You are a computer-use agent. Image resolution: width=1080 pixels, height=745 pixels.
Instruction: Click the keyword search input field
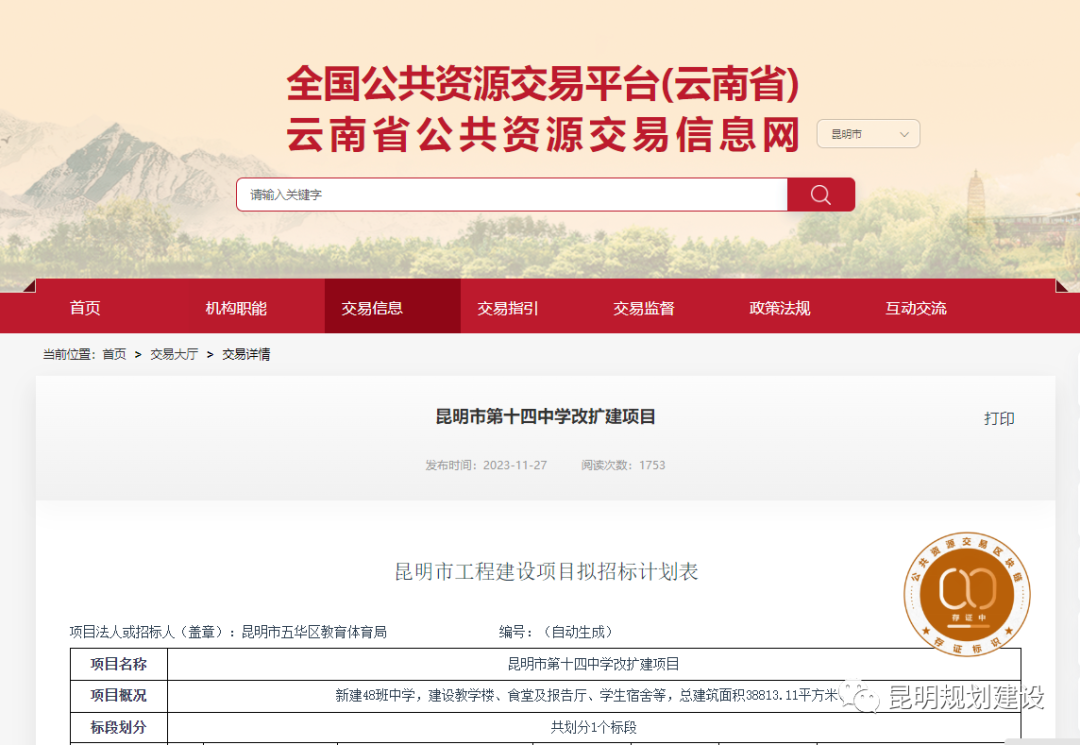click(x=512, y=195)
